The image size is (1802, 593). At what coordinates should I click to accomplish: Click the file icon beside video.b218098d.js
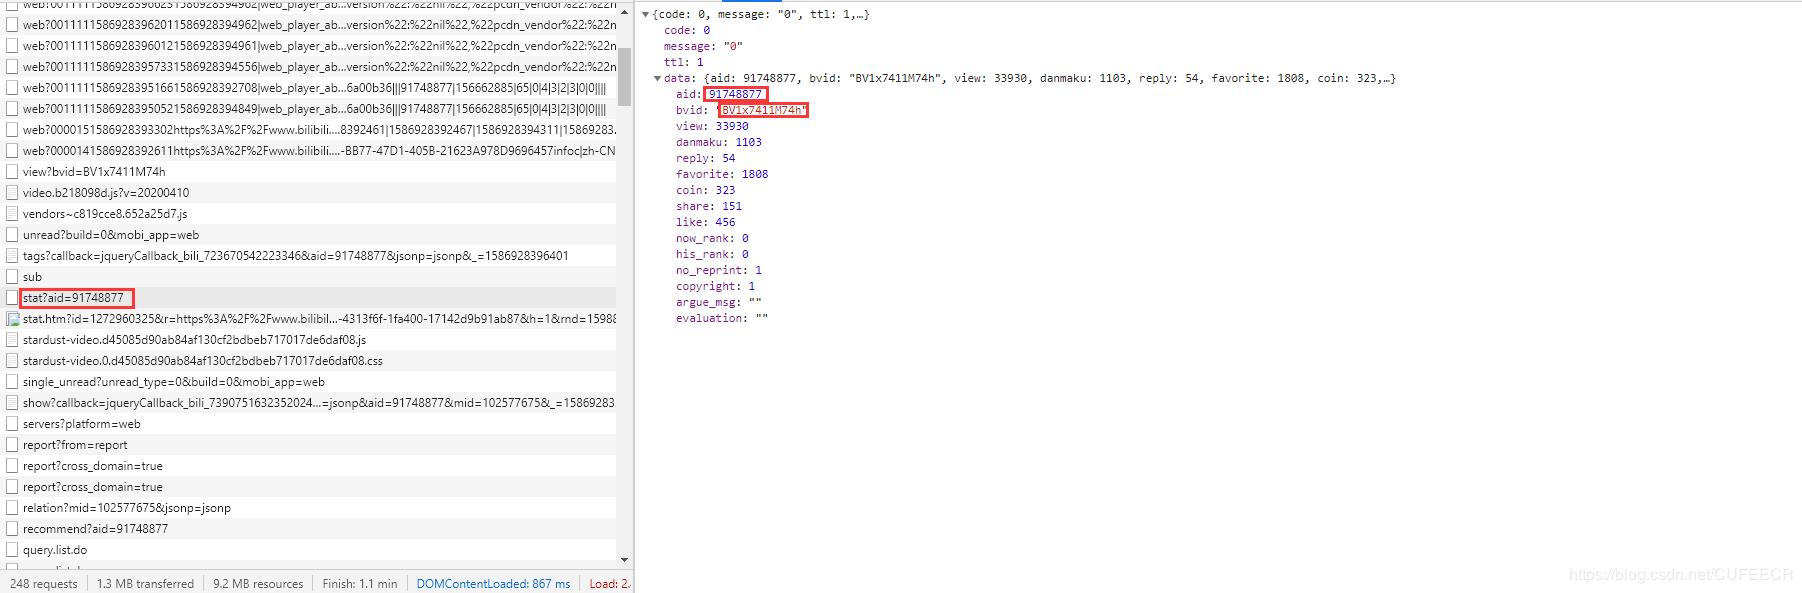pos(13,193)
